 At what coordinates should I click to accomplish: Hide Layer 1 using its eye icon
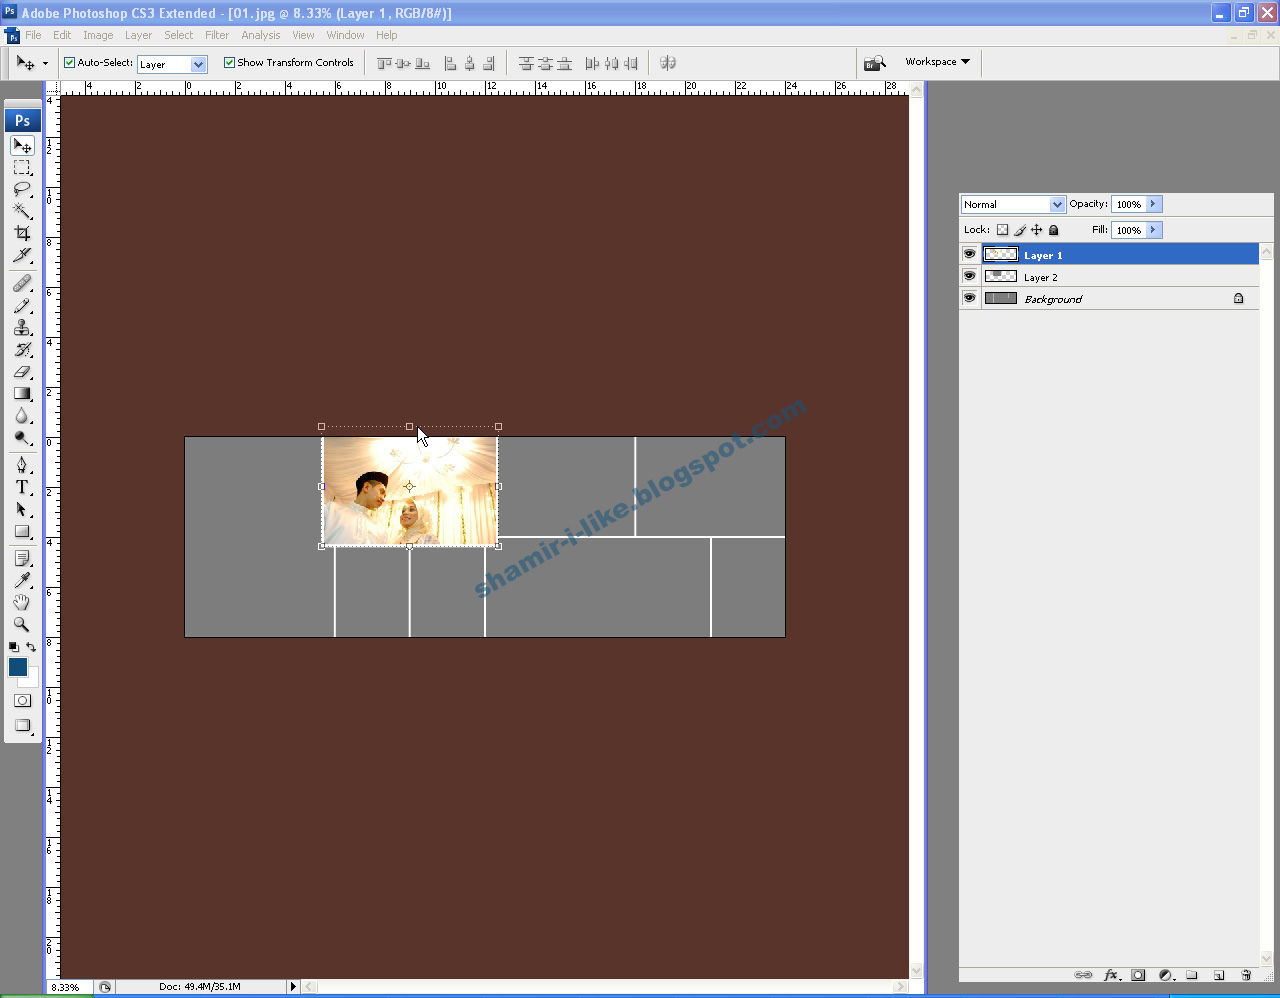(x=969, y=254)
